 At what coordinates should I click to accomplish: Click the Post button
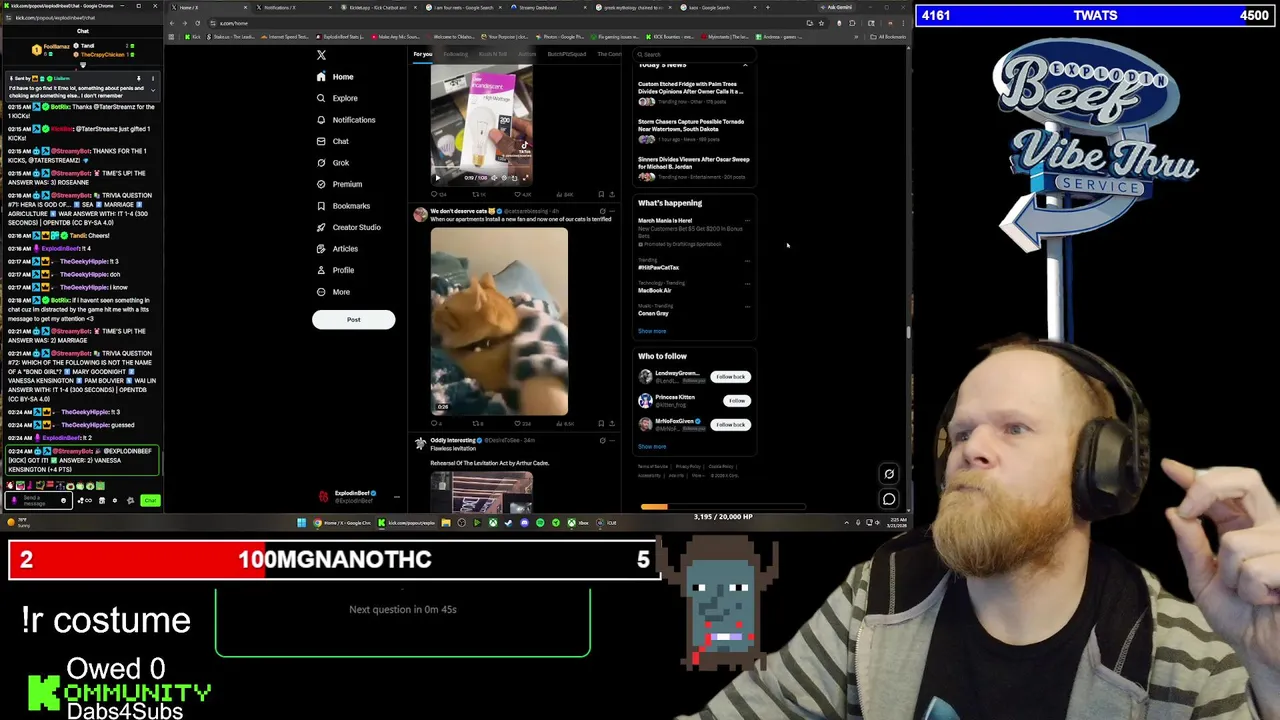[353, 319]
